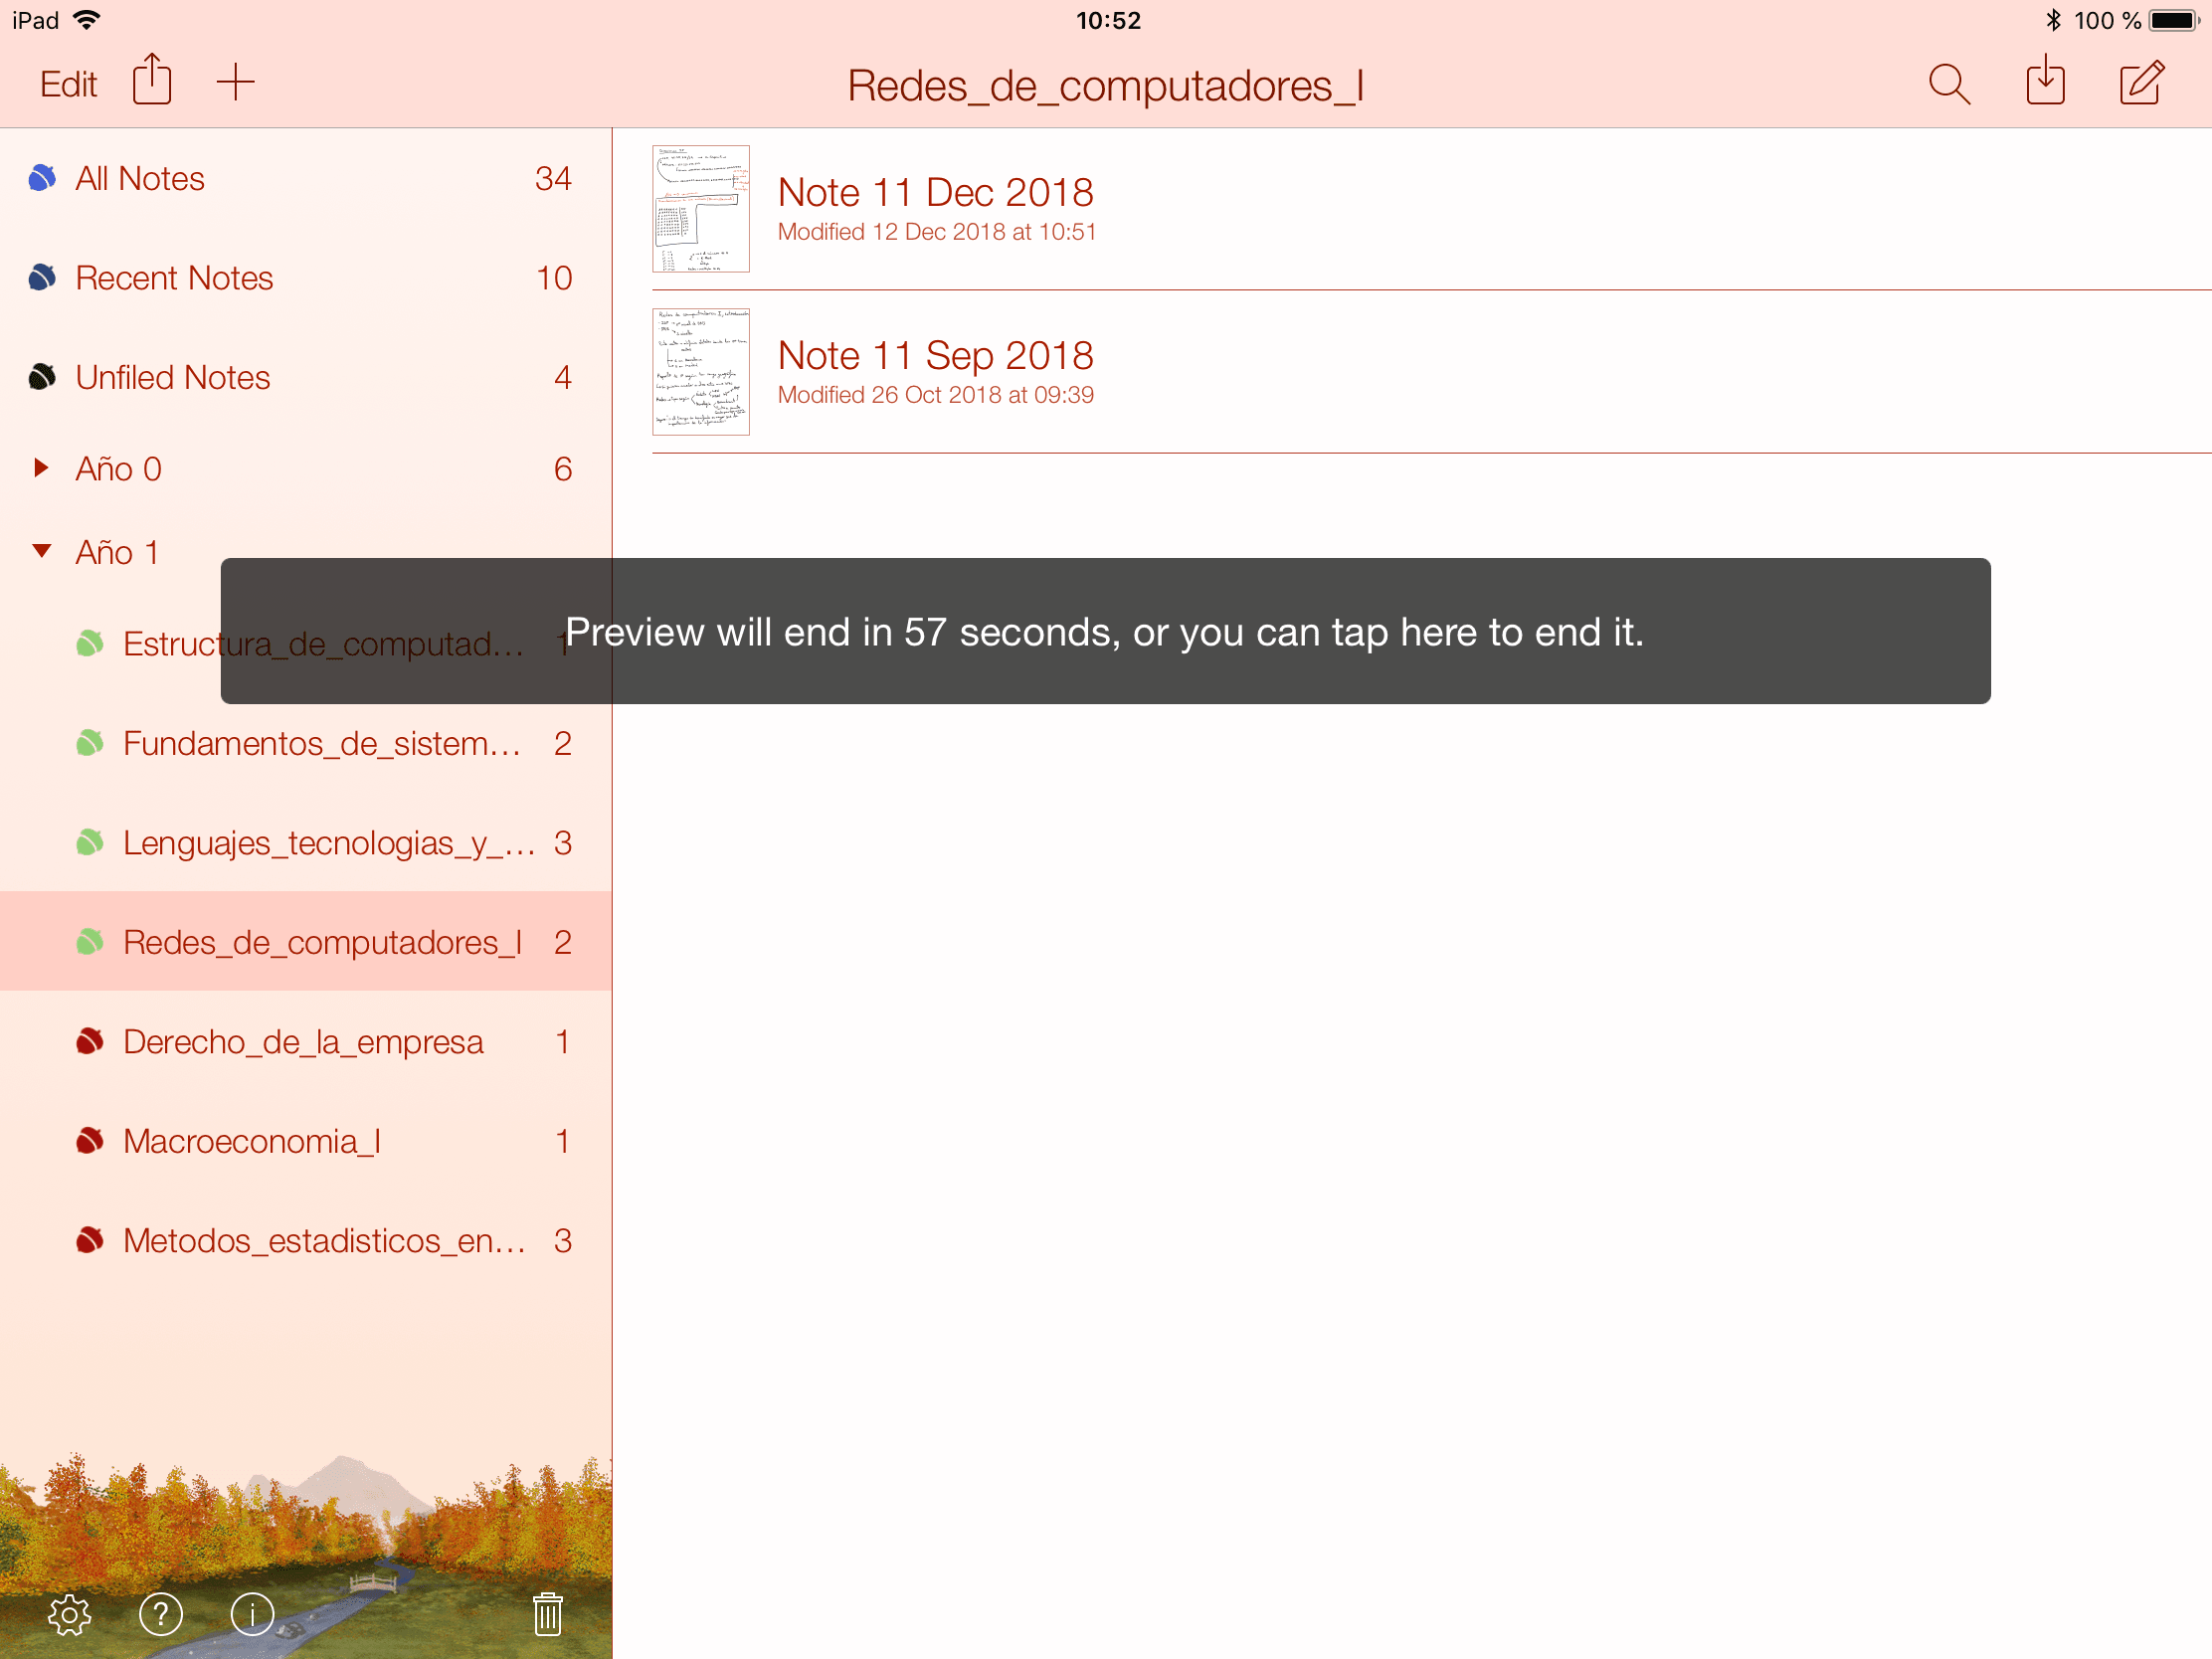Tap the share/export icon in toolbar
Image resolution: width=2212 pixels, height=1659 pixels.
[x=152, y=81]
